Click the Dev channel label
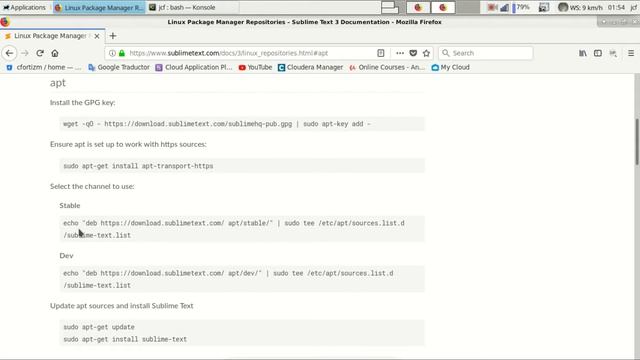 click(x=66, y=256)
